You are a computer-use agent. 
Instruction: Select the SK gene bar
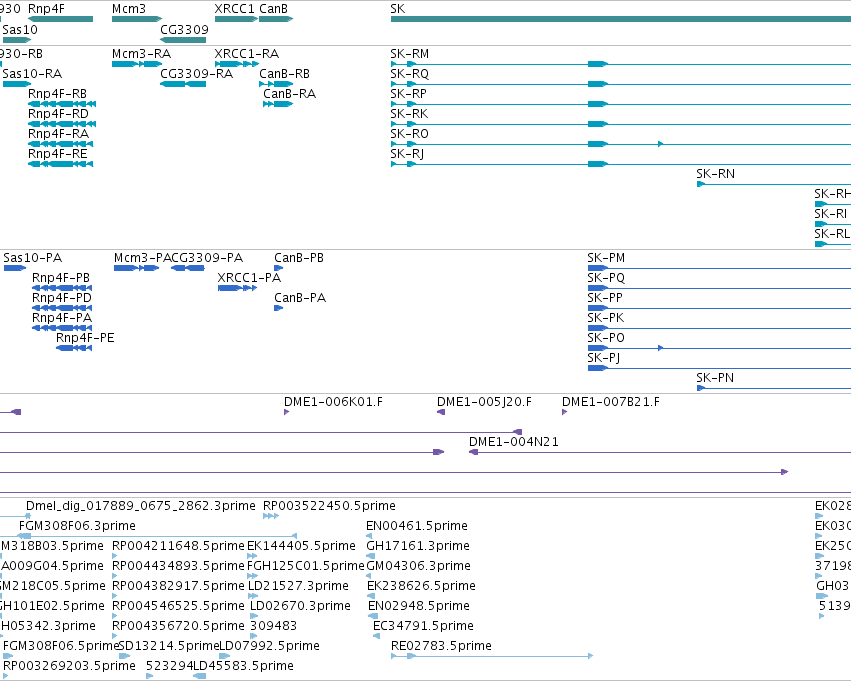(620, 19)
